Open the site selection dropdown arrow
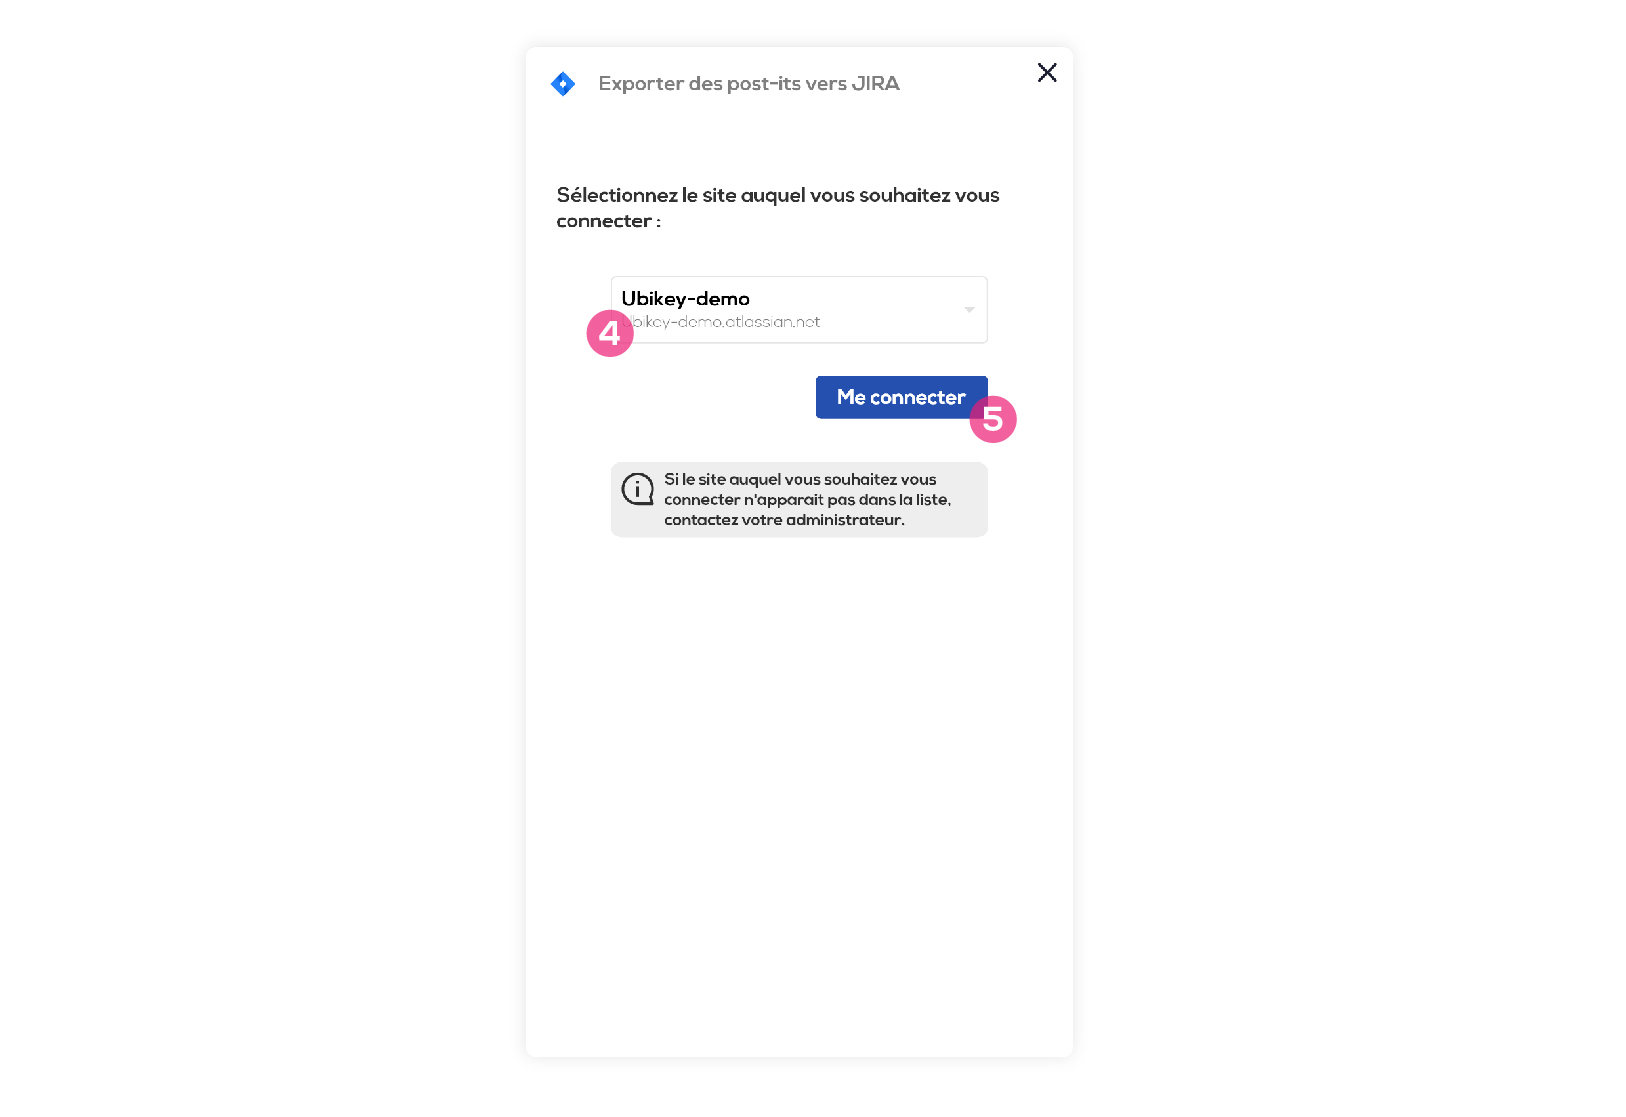The width and height of the screenshot is (1626, 1117). pyautogui.click(x=969, y=310)
